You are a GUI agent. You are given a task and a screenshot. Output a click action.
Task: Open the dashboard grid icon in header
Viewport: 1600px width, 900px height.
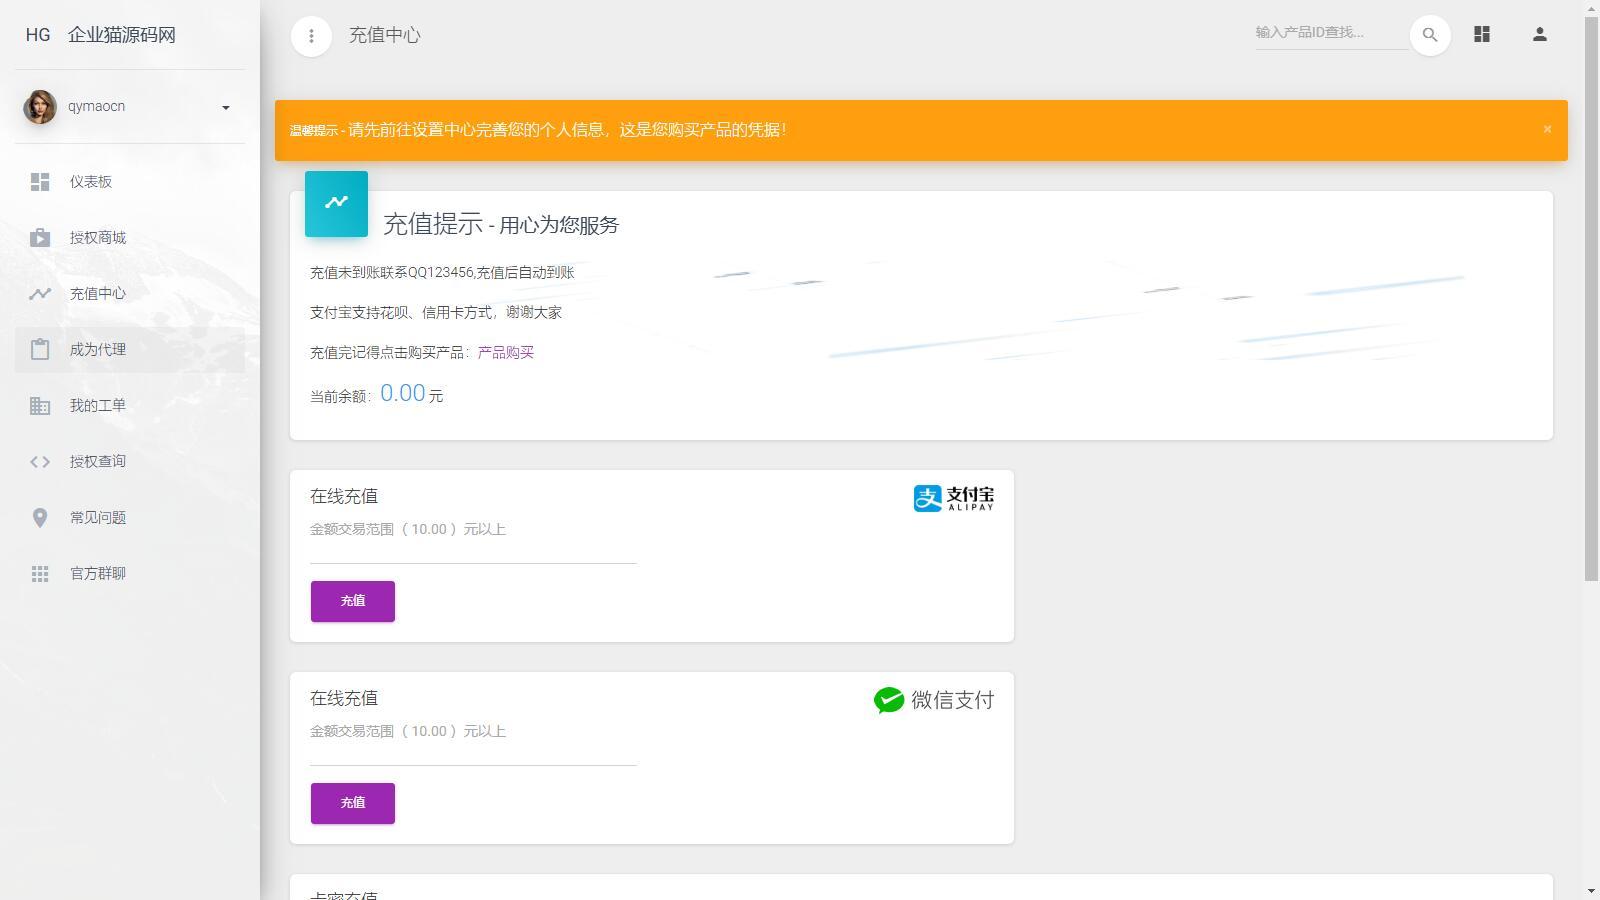pyautogui.click(x=1482, y=34)
